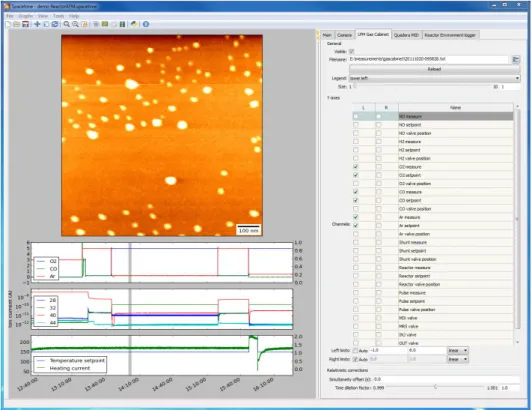Click the O2 CO Ar plot legend

46,268
